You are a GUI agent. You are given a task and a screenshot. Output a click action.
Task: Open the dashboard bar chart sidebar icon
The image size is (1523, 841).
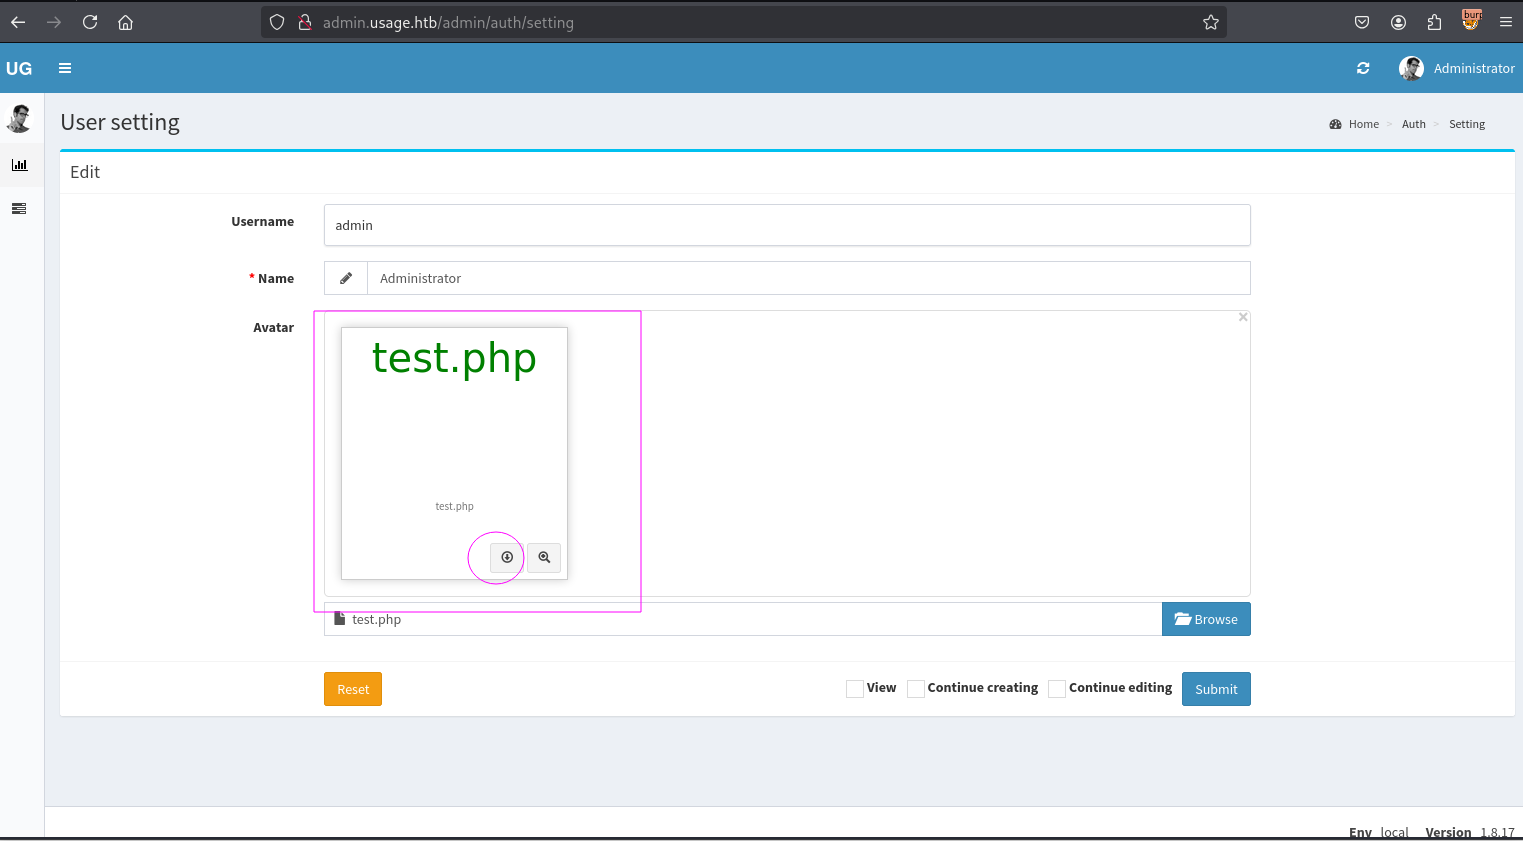click(19, 165)
